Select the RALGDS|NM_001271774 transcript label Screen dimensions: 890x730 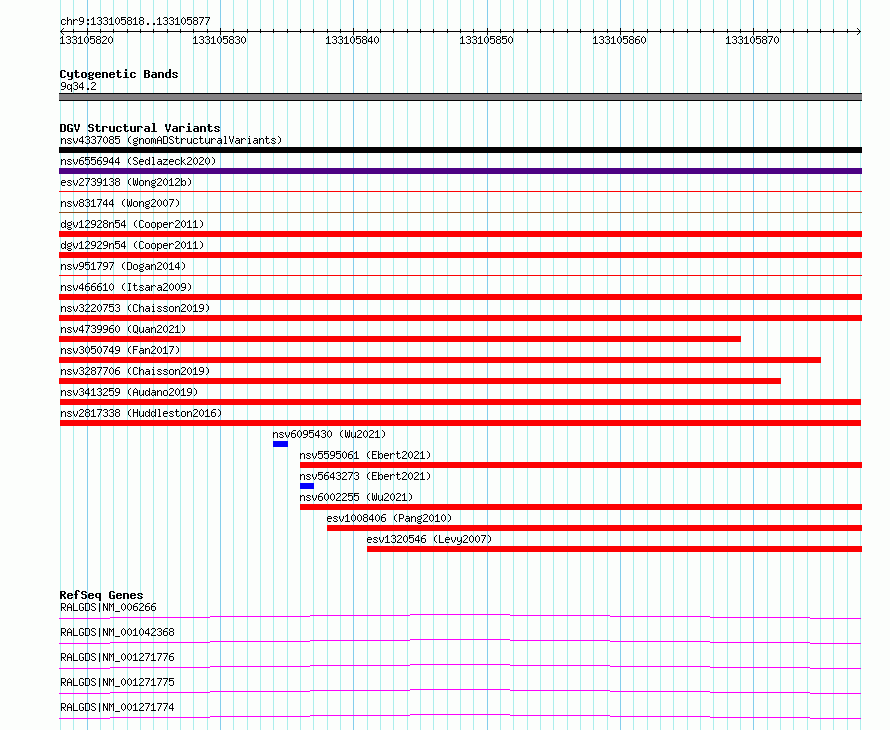(117, 707)
